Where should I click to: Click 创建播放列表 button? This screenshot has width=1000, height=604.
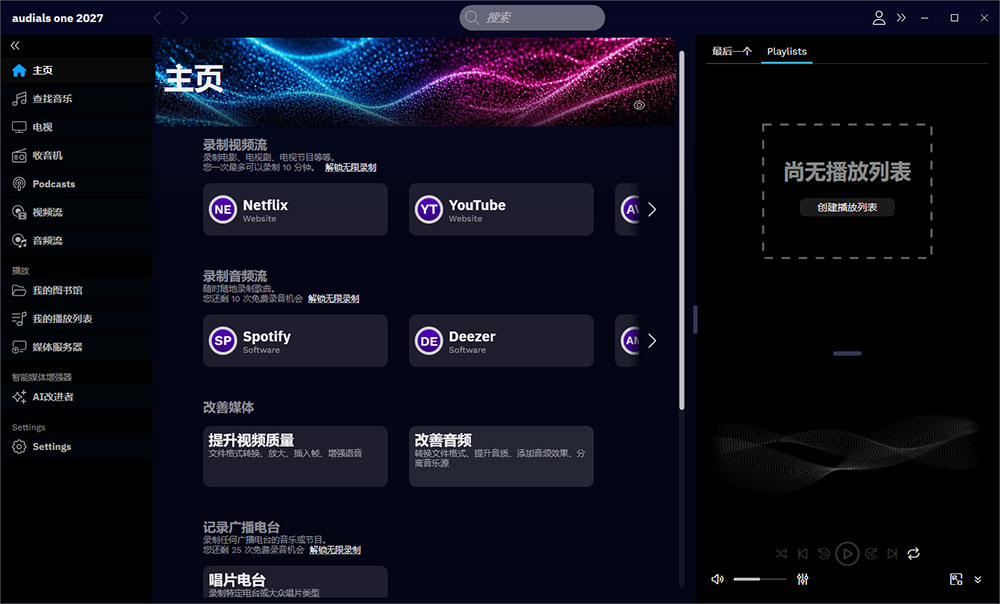[847, 207]
